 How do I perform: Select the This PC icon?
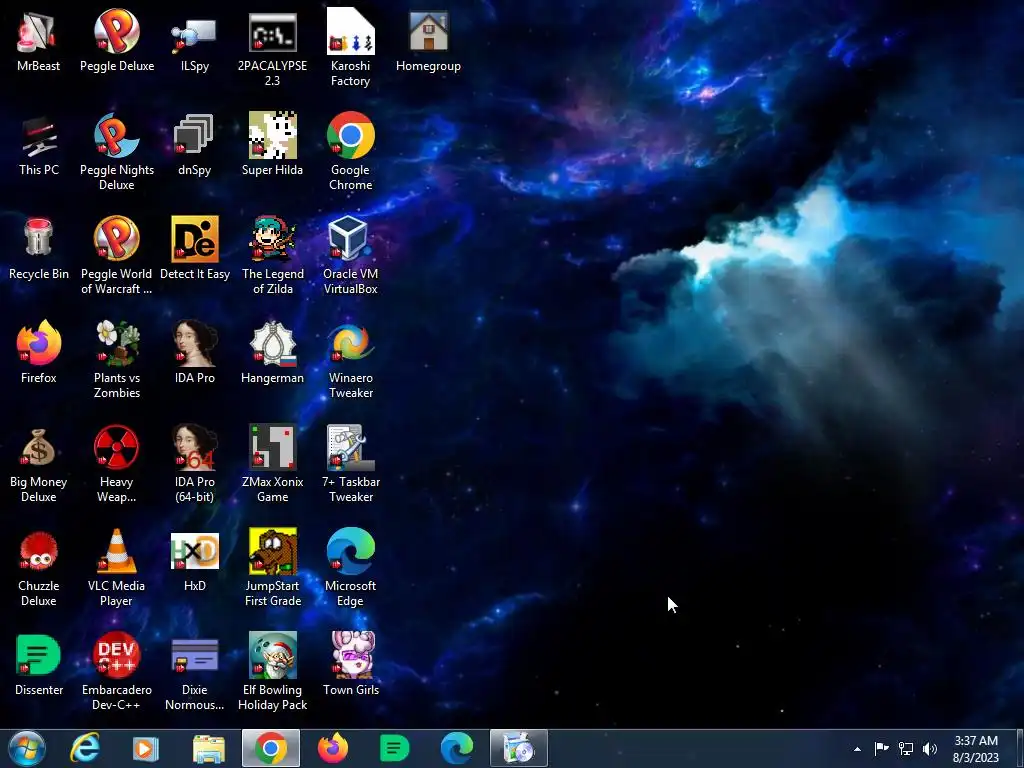[x=39, y=144]
